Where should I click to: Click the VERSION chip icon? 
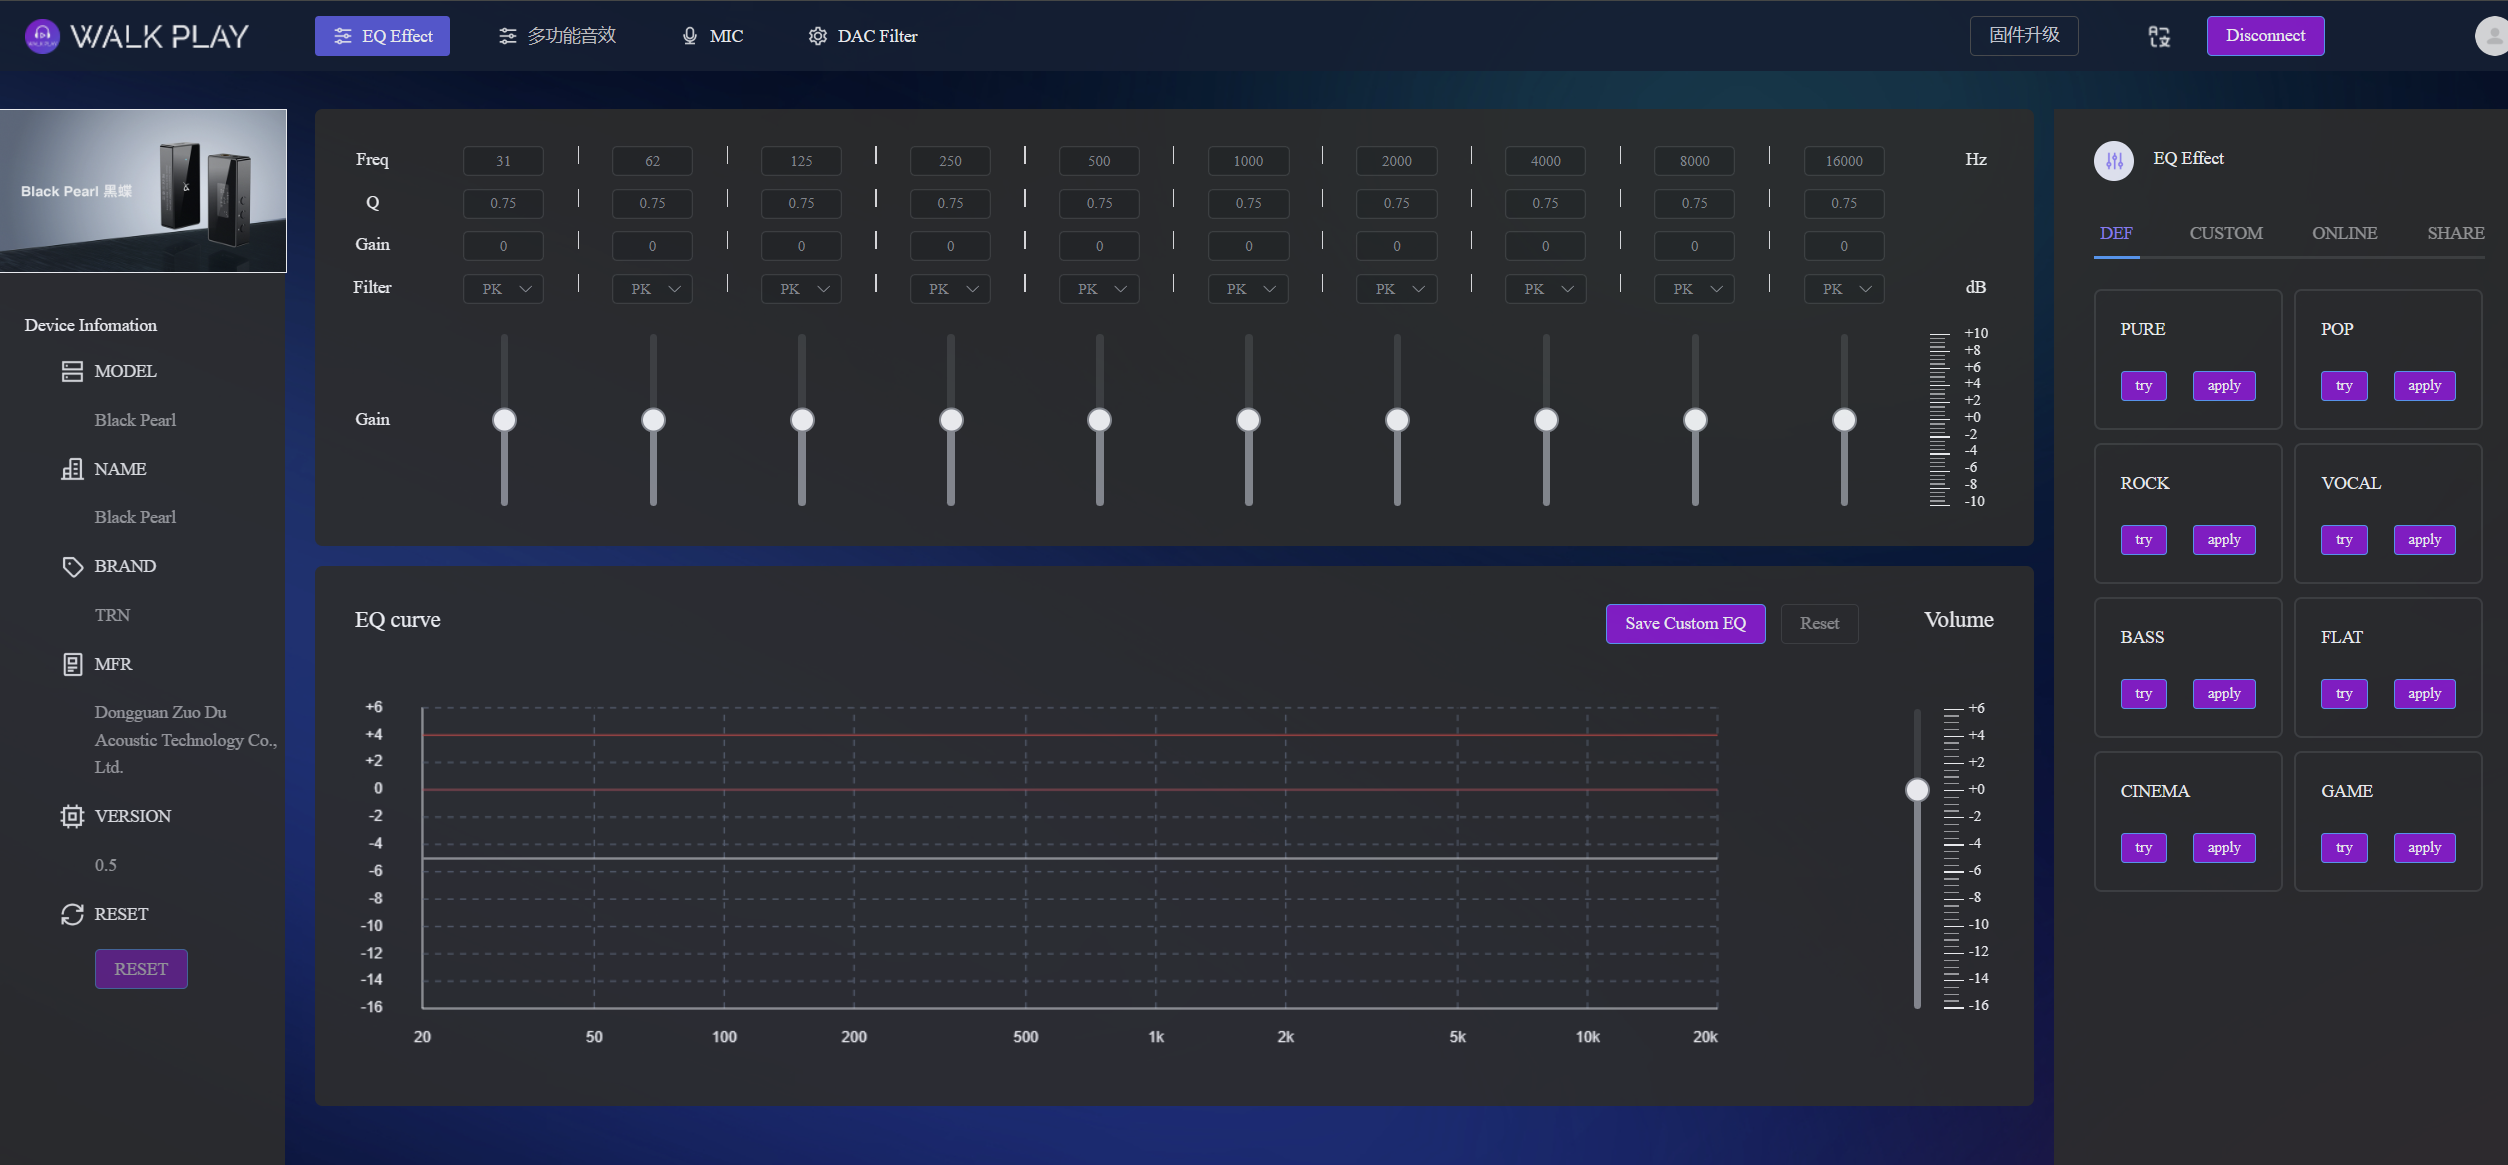(72, 817)
